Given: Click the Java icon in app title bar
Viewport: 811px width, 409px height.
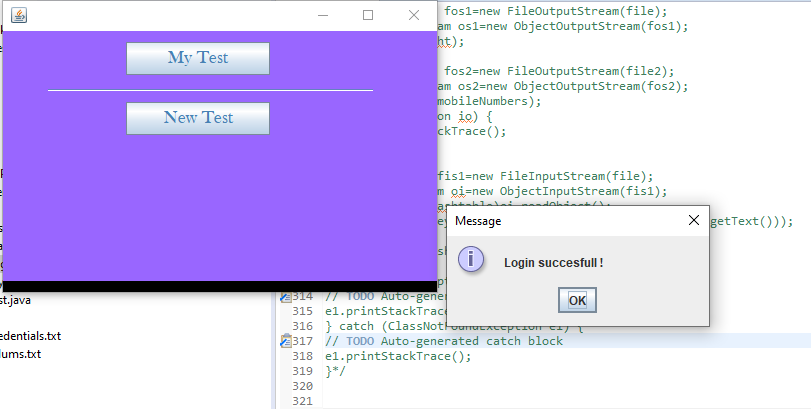Looking at the screenshot, I should [19, 16].
